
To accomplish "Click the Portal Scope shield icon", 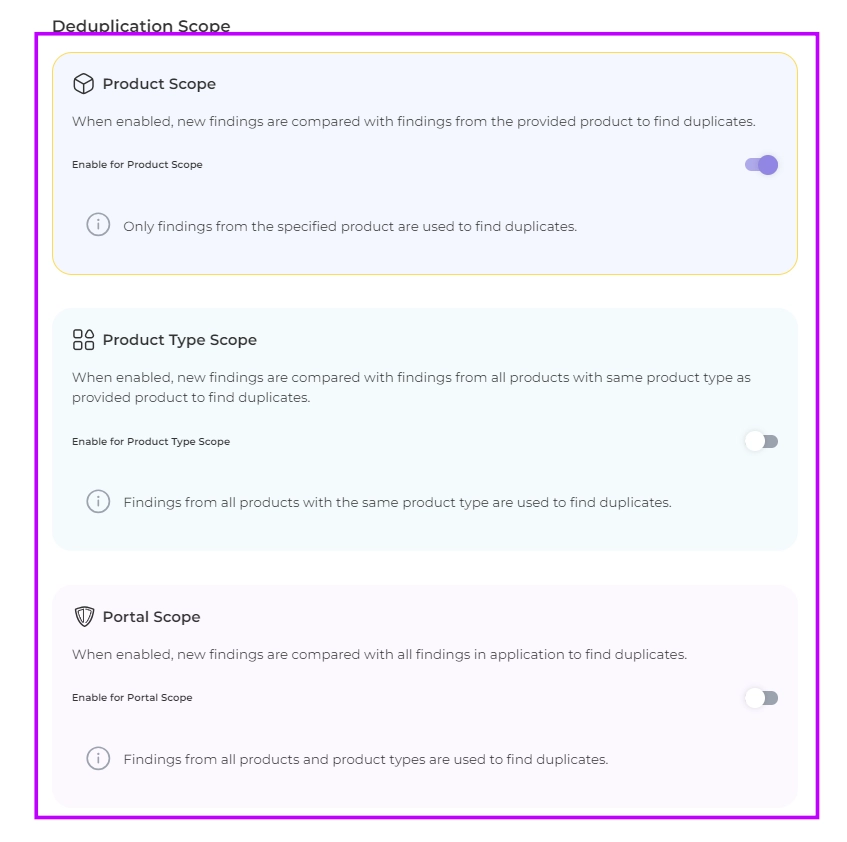I will [x=83, y=617].
